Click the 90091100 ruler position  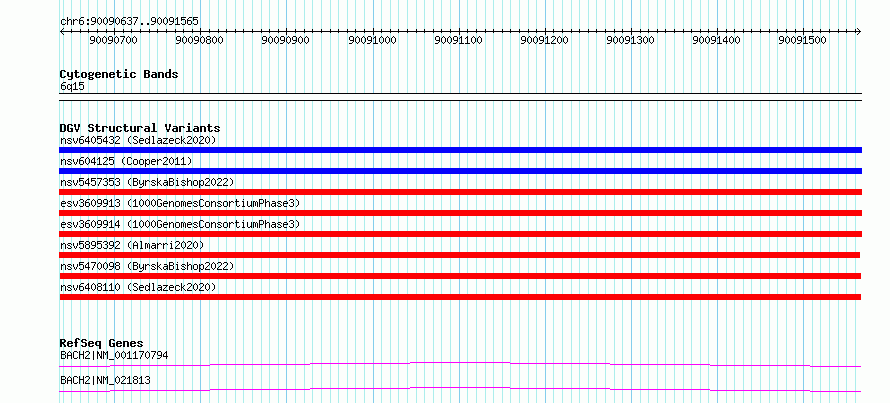coord(458,40)
